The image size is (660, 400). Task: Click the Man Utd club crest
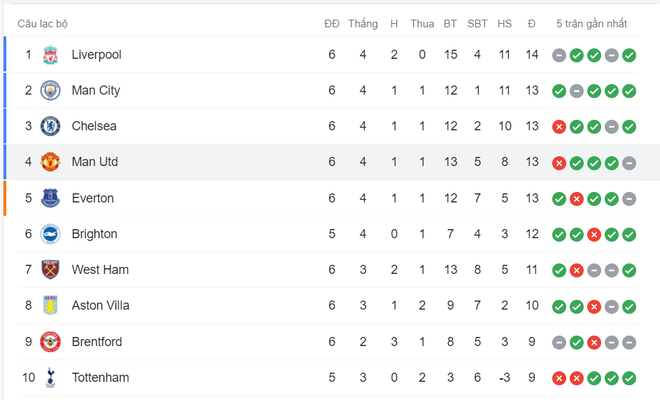click(x=50, y=162)
